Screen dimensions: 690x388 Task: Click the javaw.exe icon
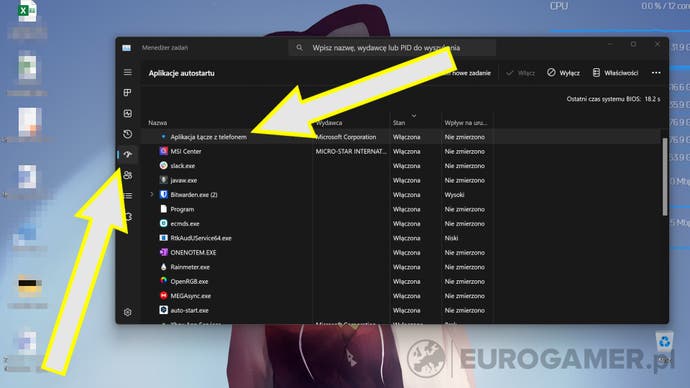(x=163, y=180)
